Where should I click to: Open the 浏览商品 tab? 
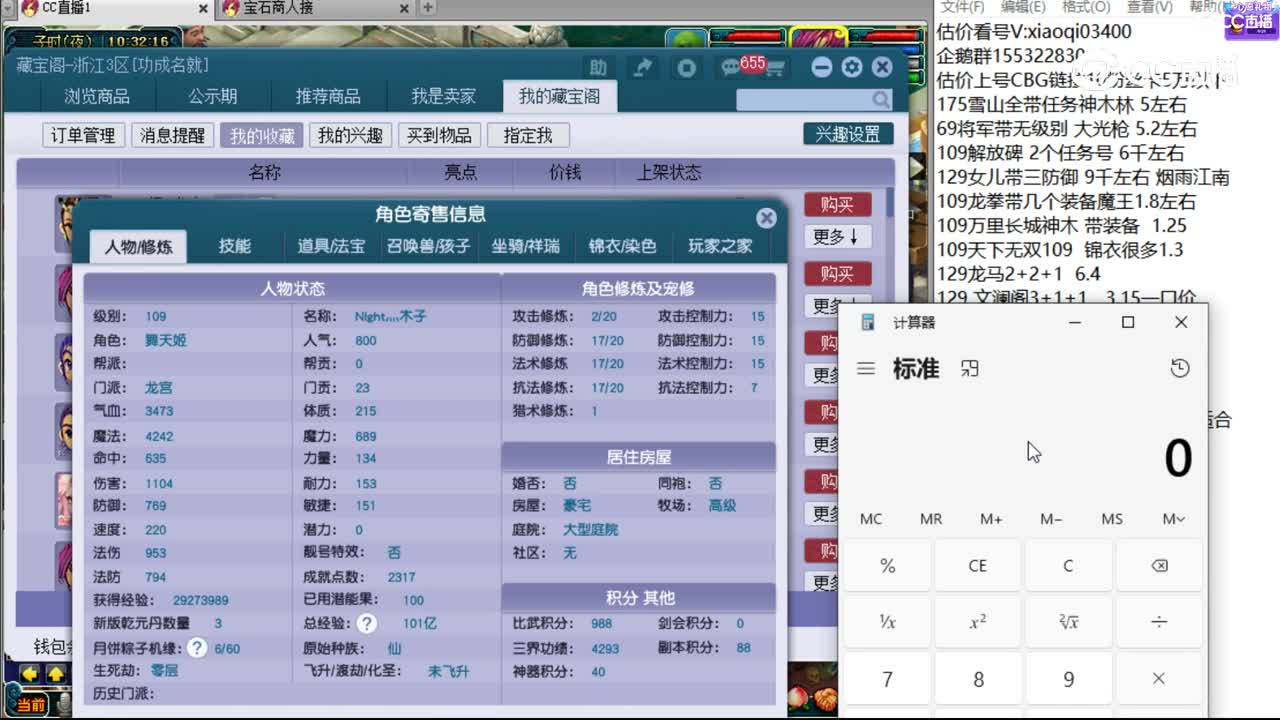tap(97, 97)
